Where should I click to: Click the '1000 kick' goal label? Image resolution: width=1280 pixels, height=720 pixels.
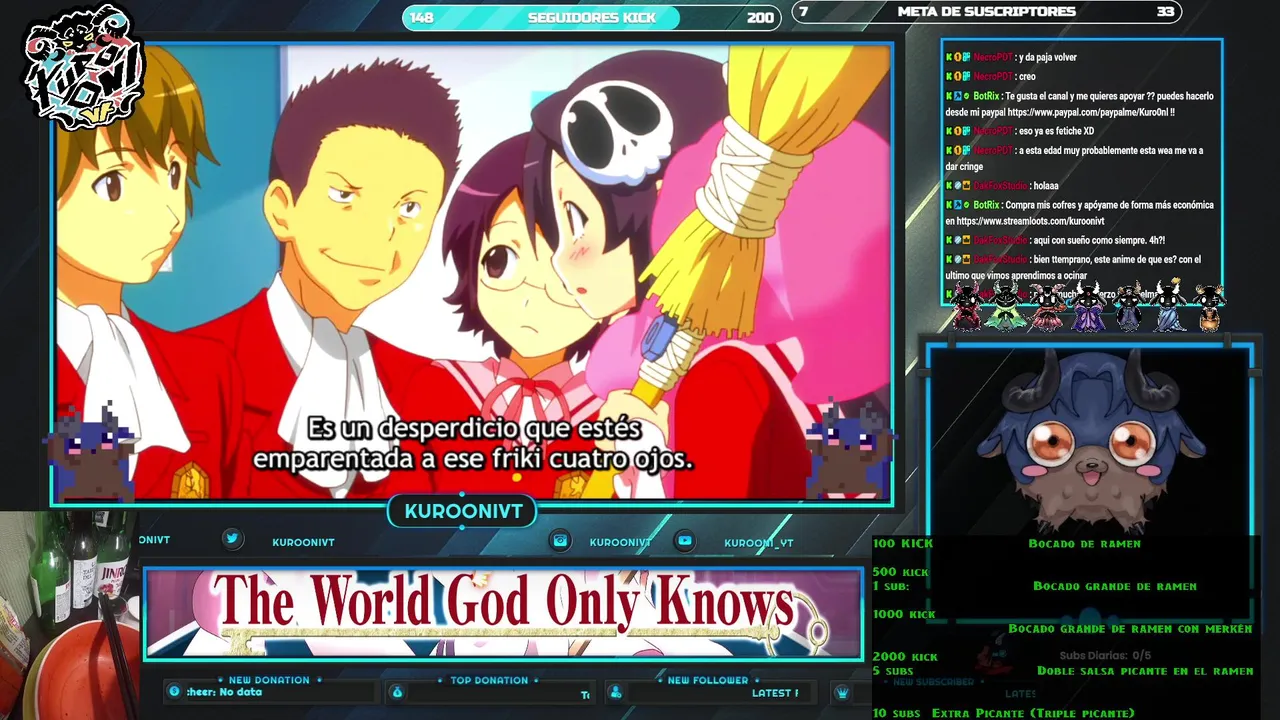coord(904,614)
